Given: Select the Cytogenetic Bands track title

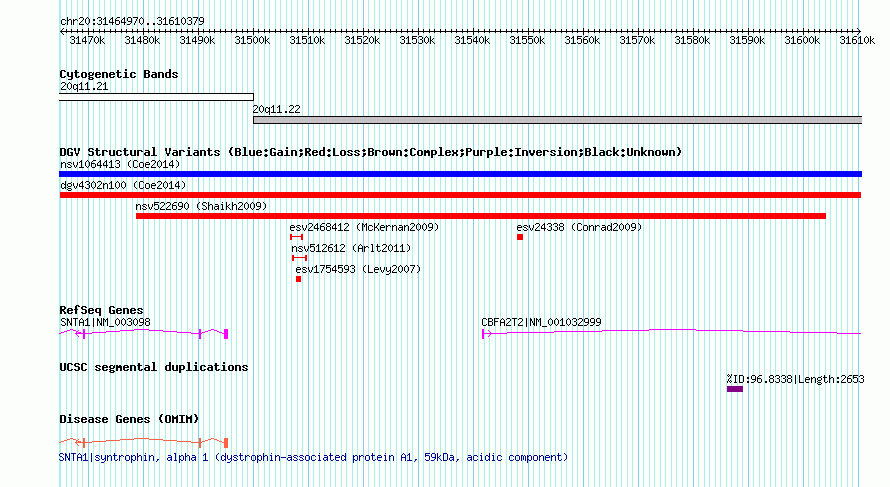Looking at the screenshot, I should click(119, 74).
